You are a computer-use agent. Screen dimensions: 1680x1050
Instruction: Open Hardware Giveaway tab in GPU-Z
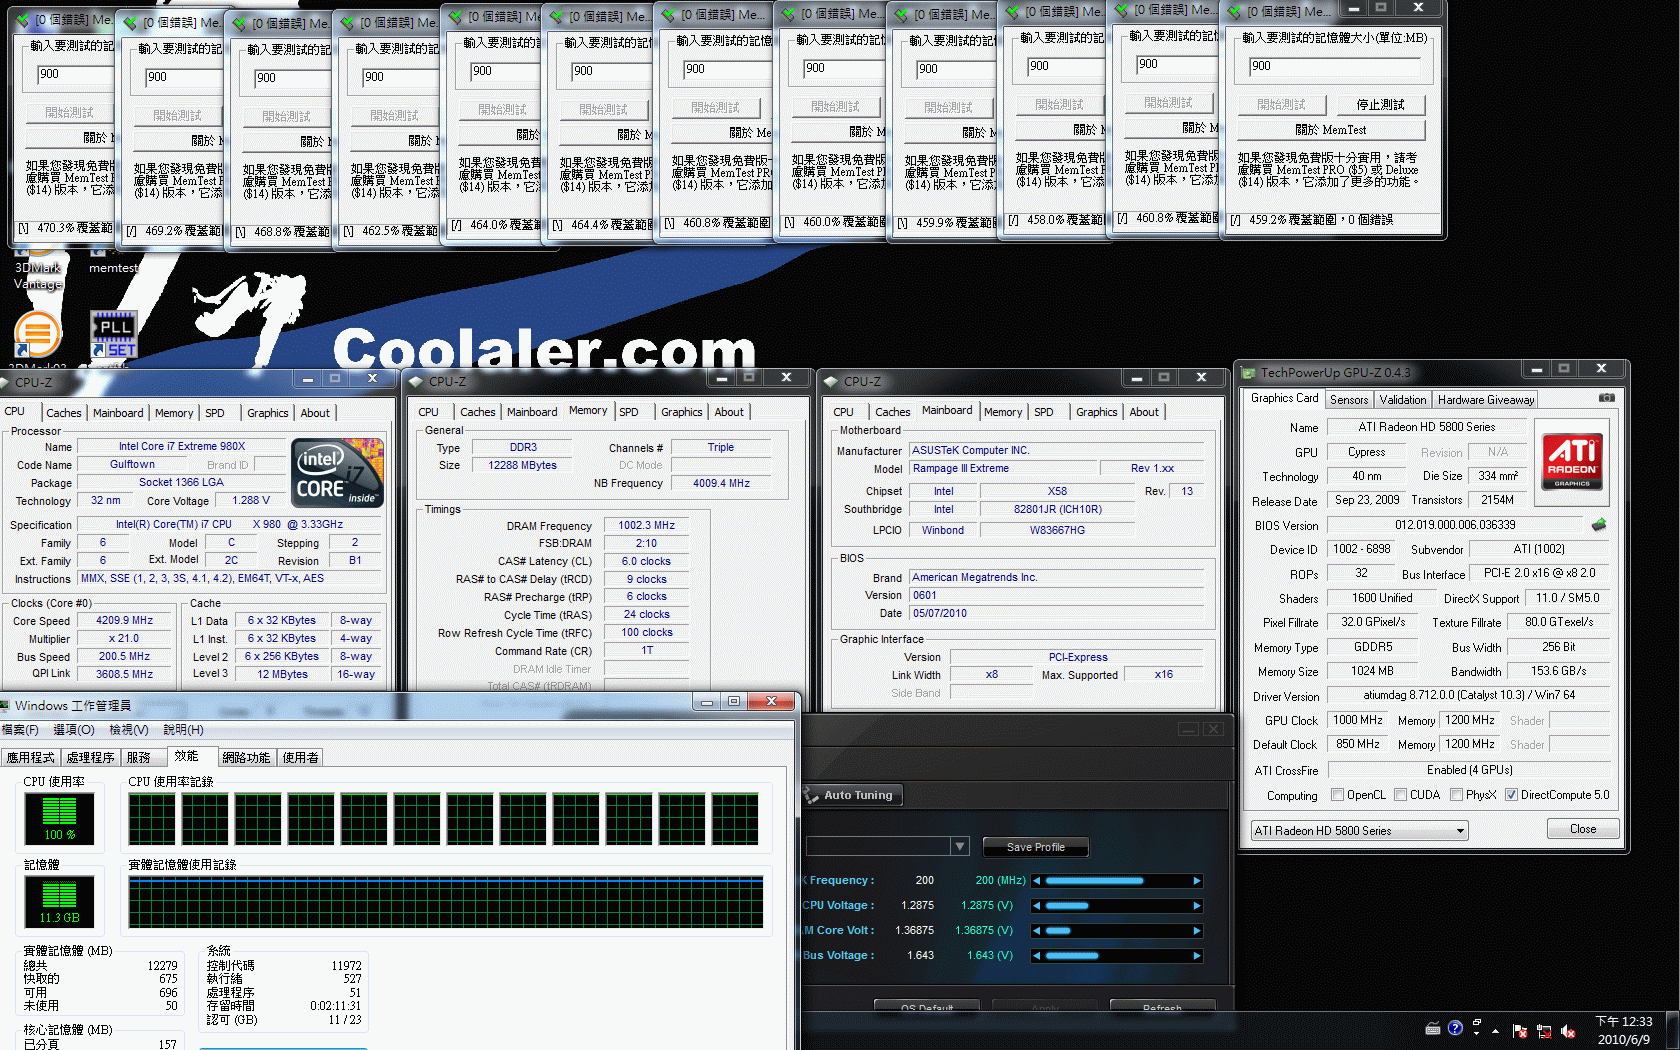(1485, 400)
